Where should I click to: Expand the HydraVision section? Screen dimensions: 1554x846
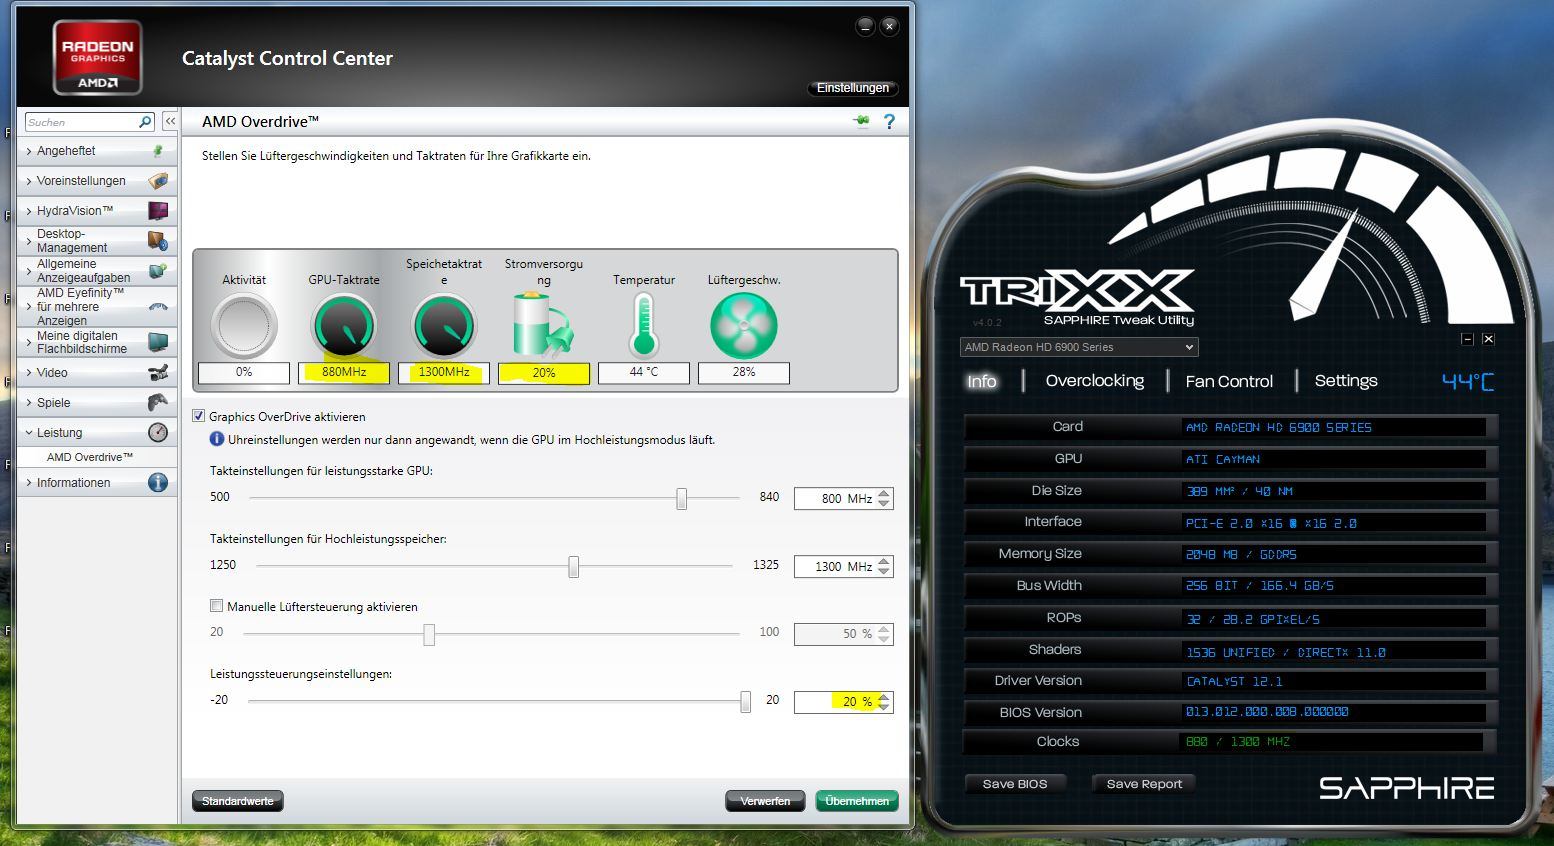click(29, 211)
